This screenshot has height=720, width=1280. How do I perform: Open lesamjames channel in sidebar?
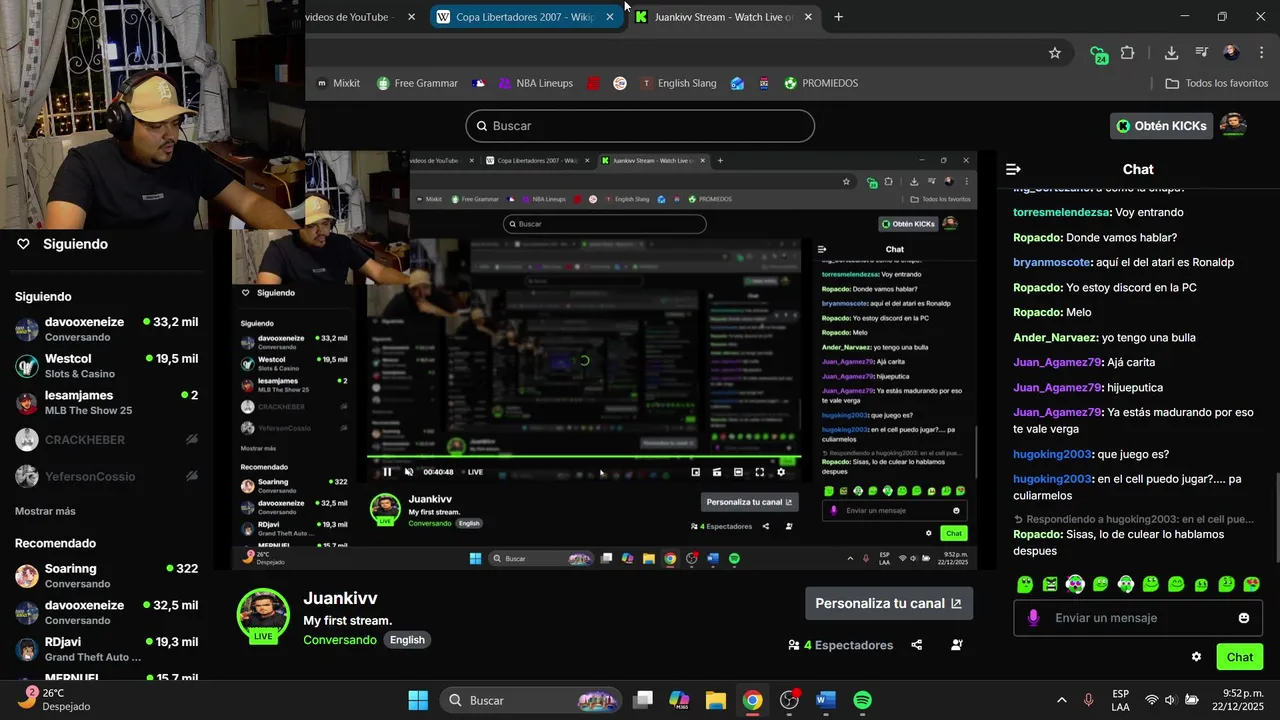(x=106, y=402)
